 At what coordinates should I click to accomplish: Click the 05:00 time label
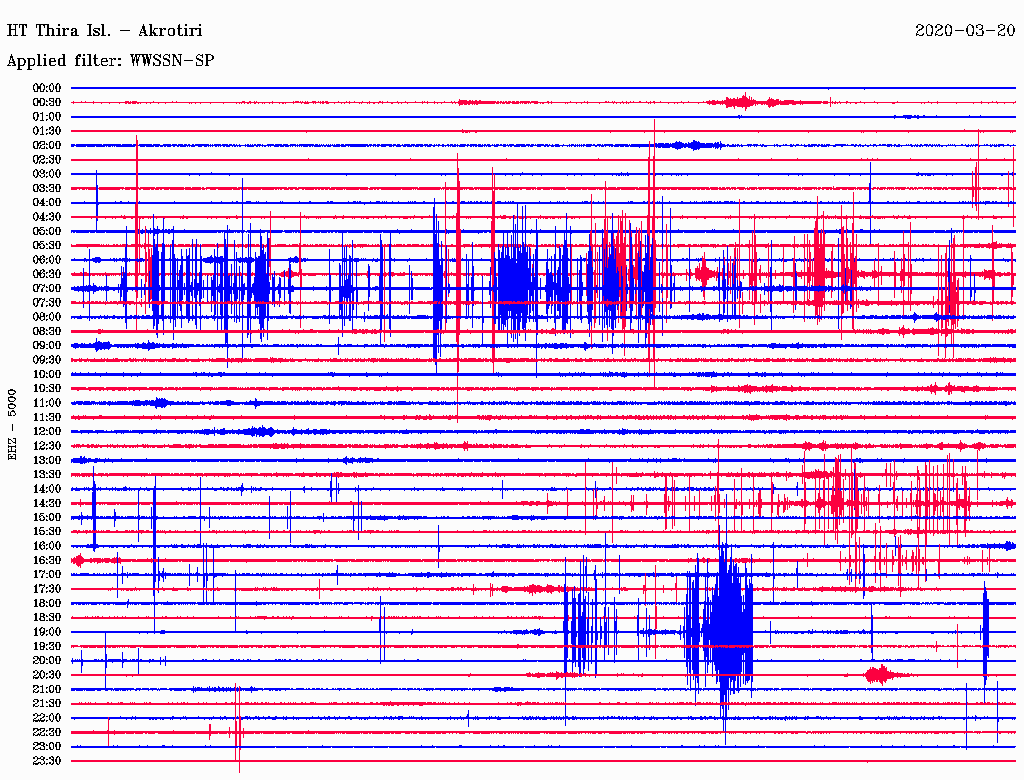(x=47, y=231)
